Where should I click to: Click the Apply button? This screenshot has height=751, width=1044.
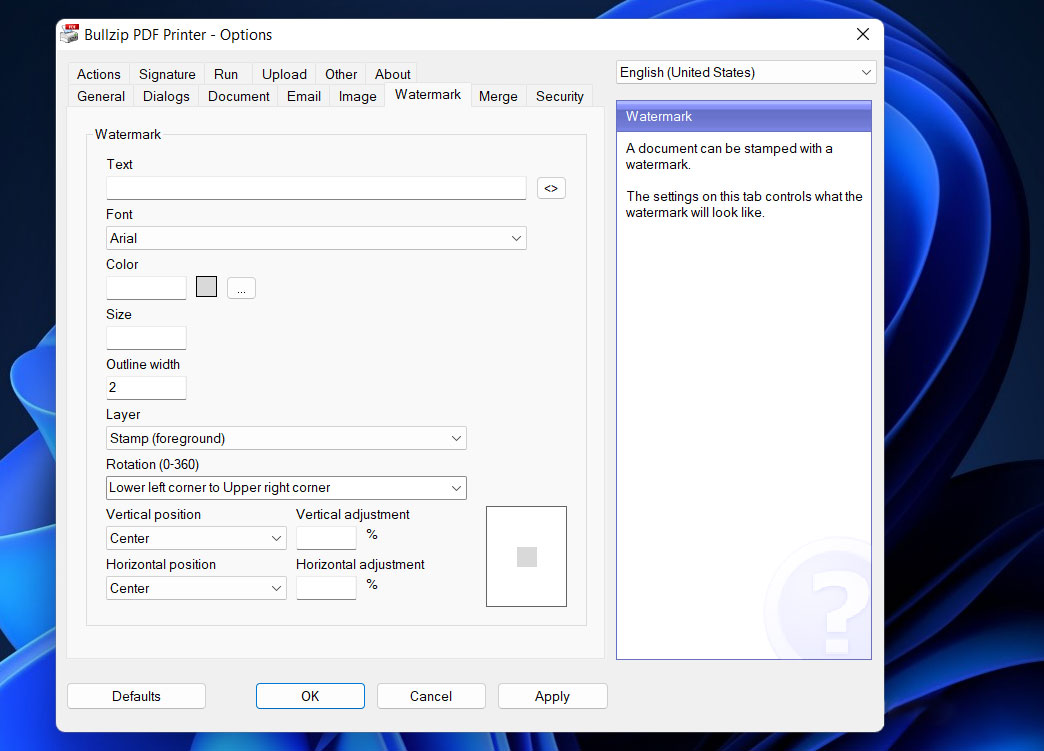coord(552,696)
